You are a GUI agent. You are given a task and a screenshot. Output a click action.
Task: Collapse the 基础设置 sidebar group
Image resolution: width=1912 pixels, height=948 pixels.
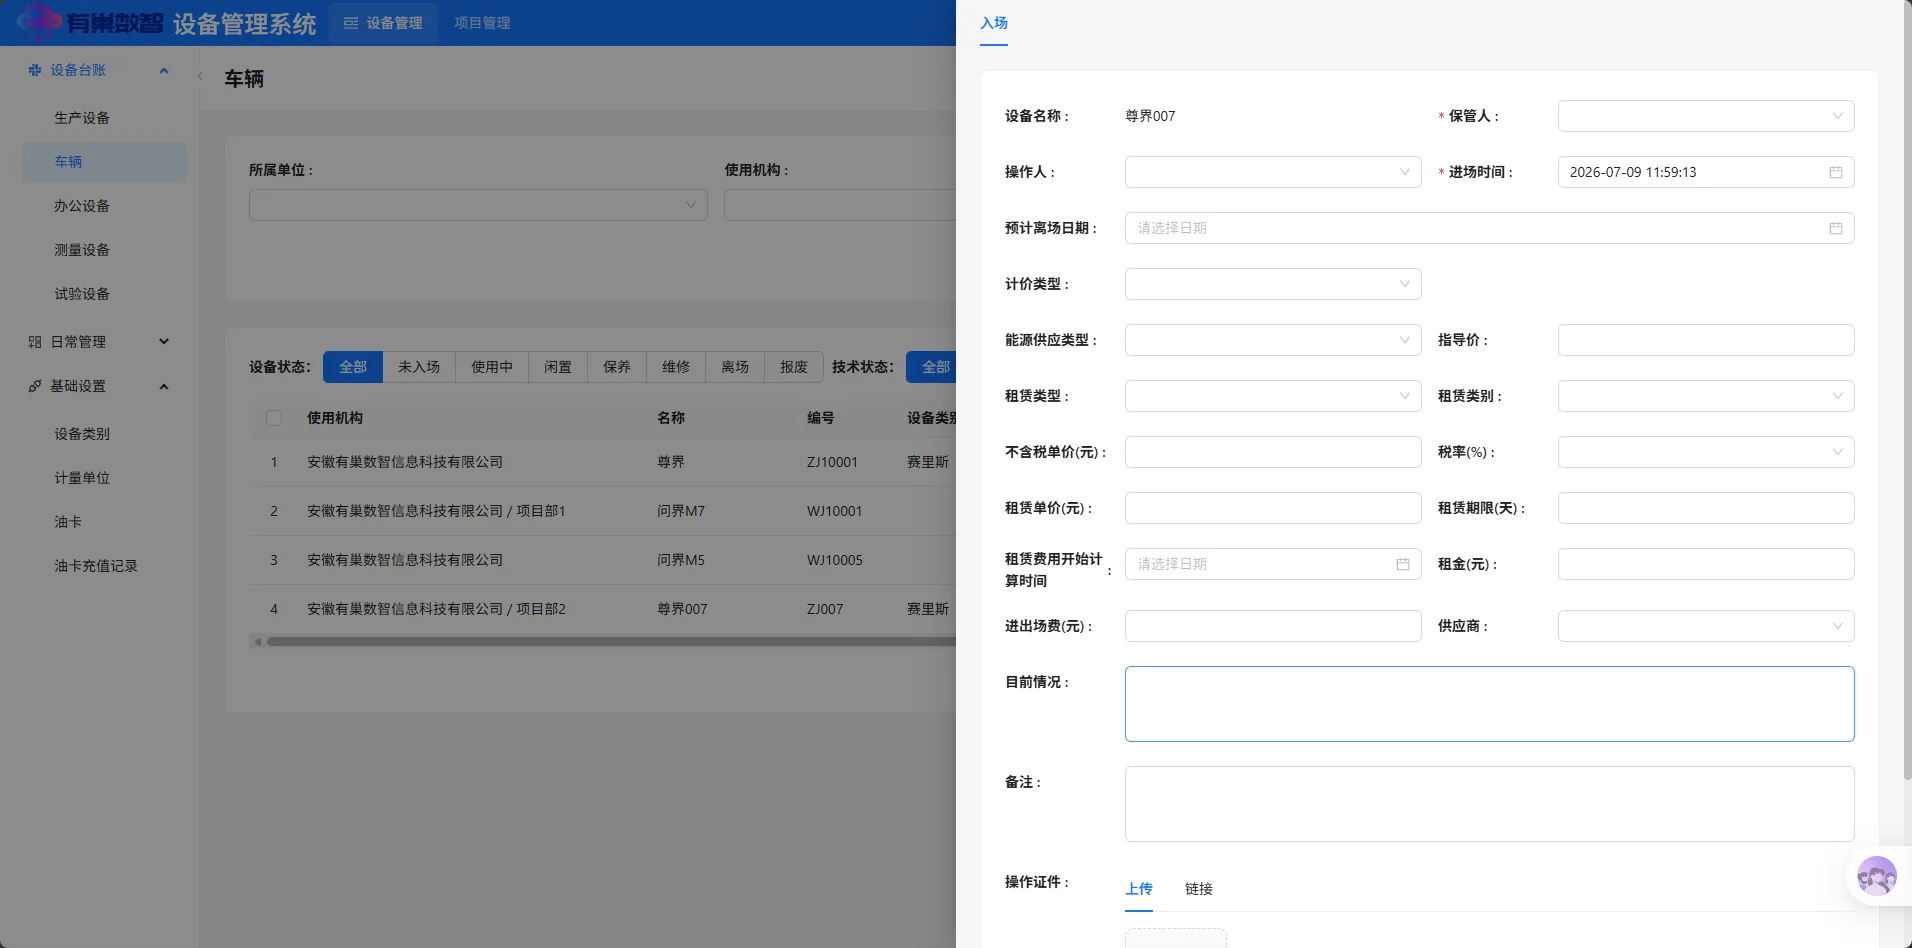[164, 386]
